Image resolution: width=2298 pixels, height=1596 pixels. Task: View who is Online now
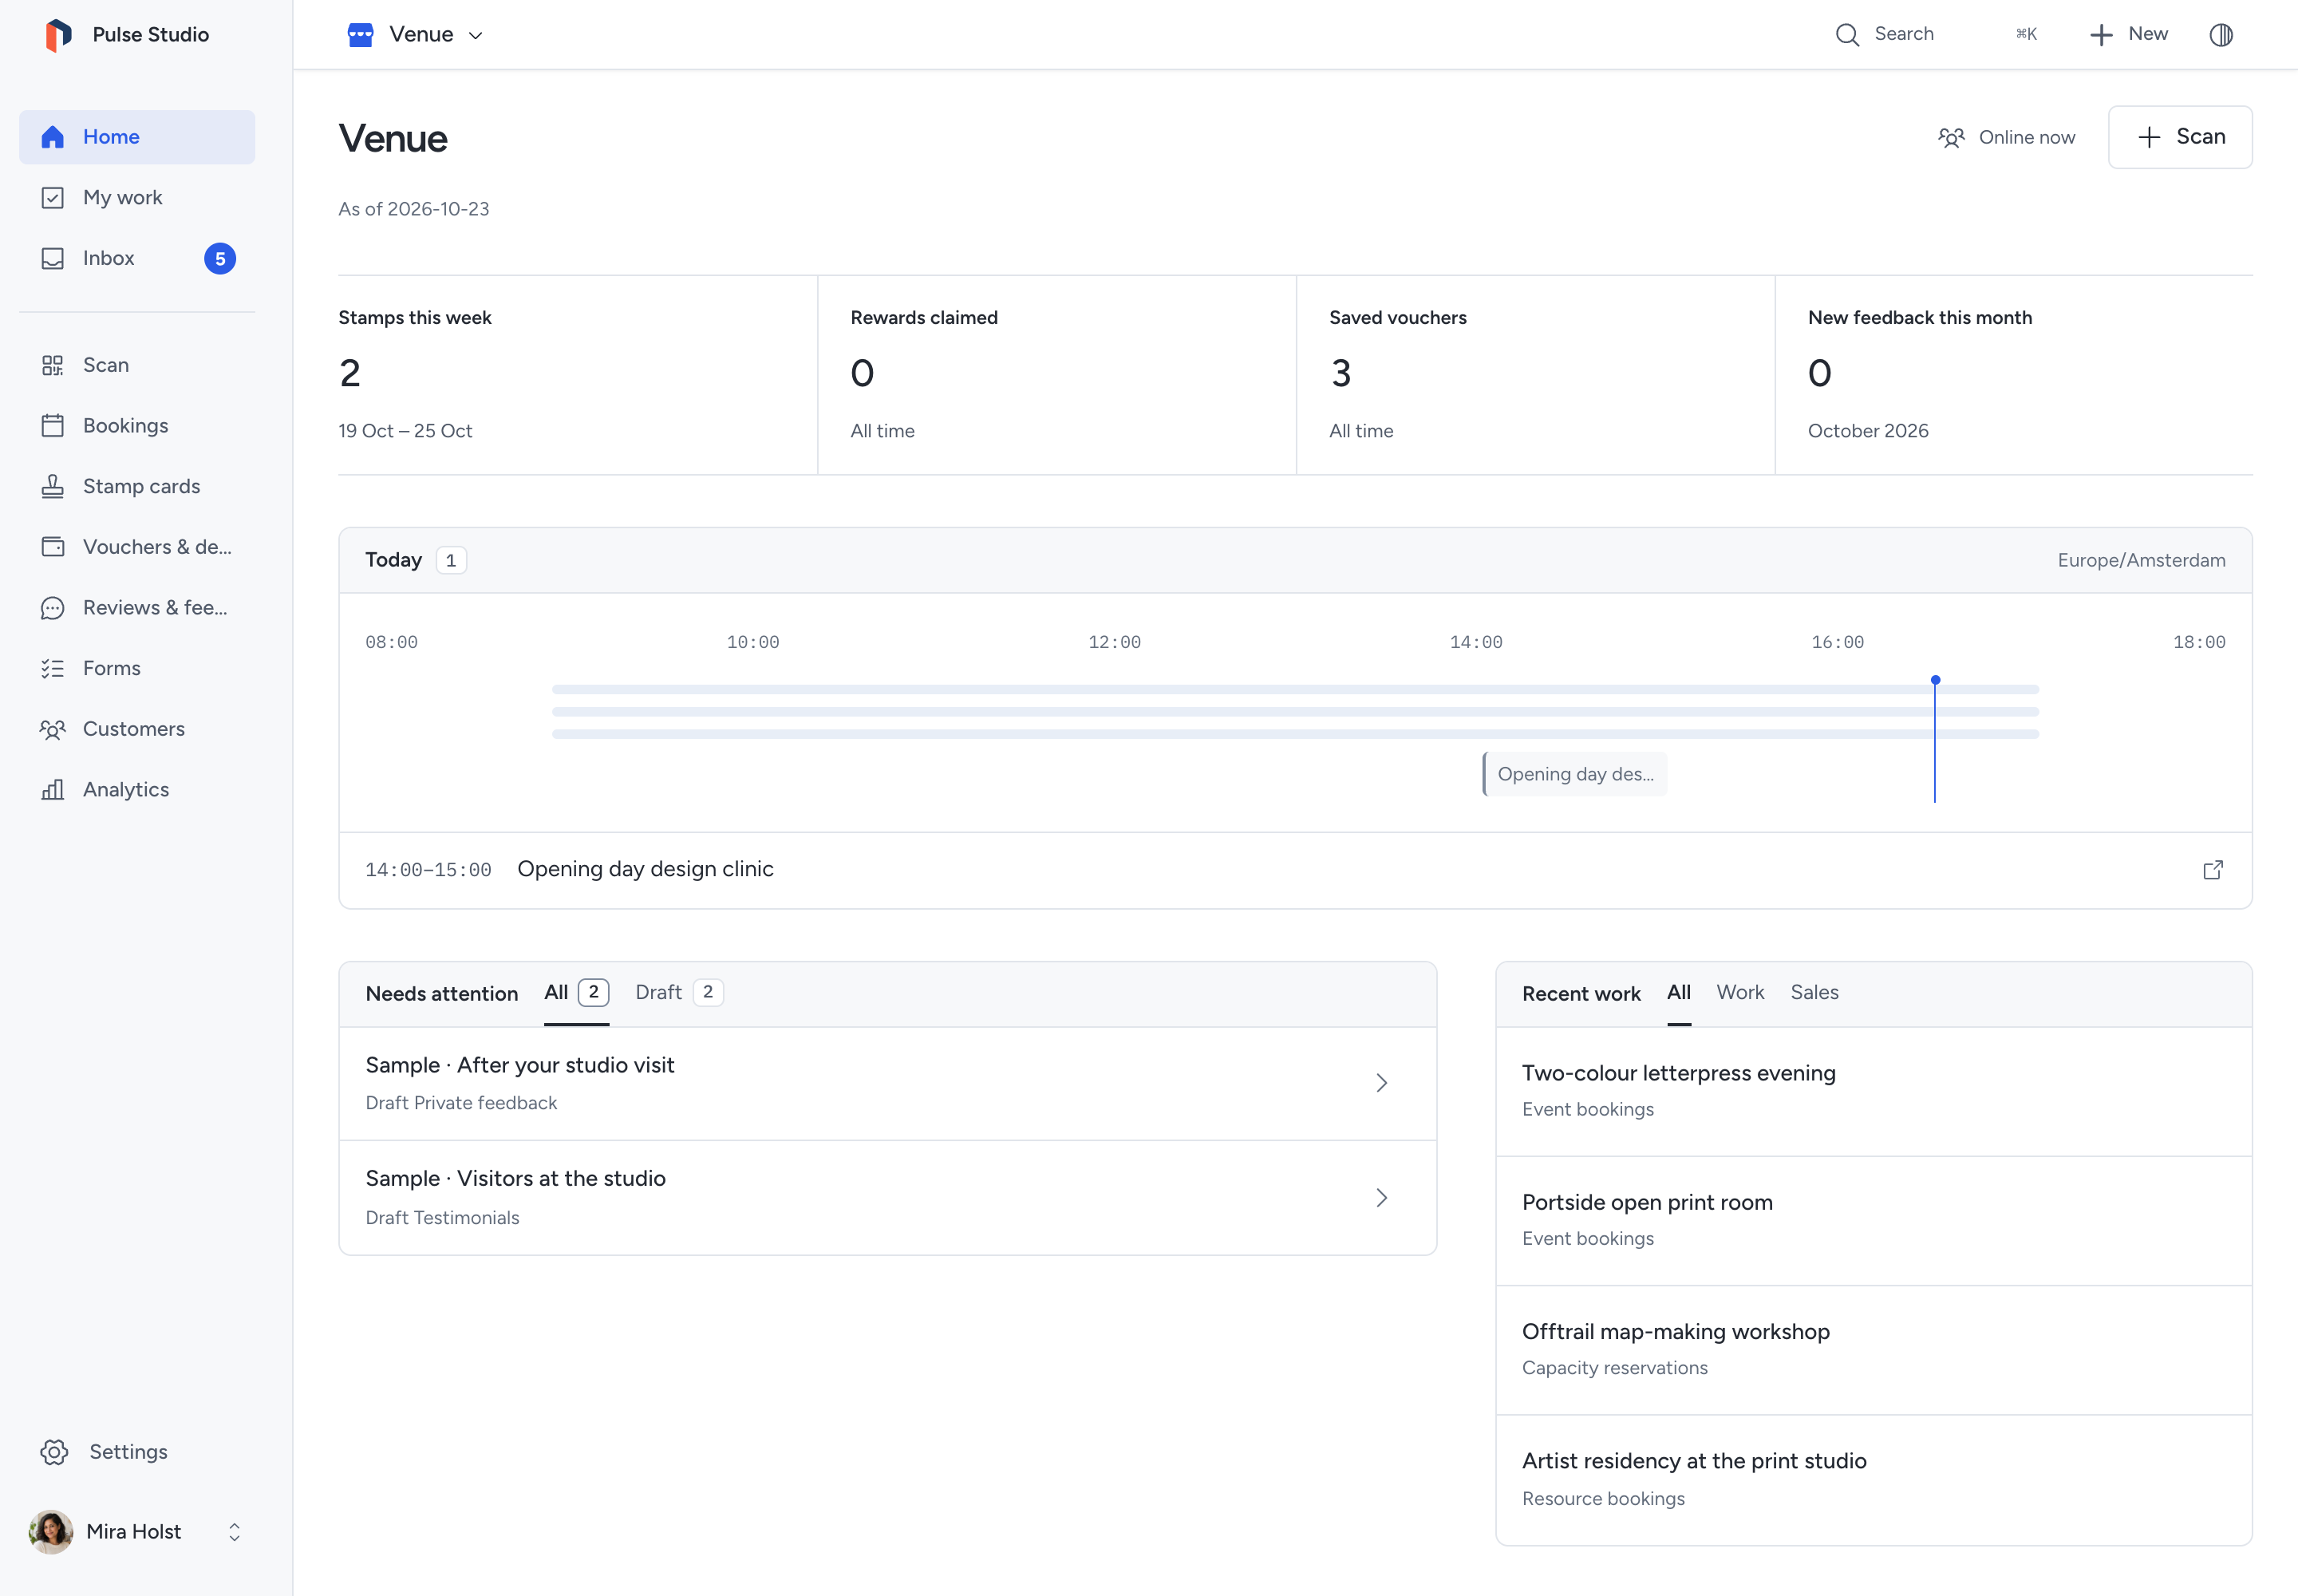[2006, 138]
